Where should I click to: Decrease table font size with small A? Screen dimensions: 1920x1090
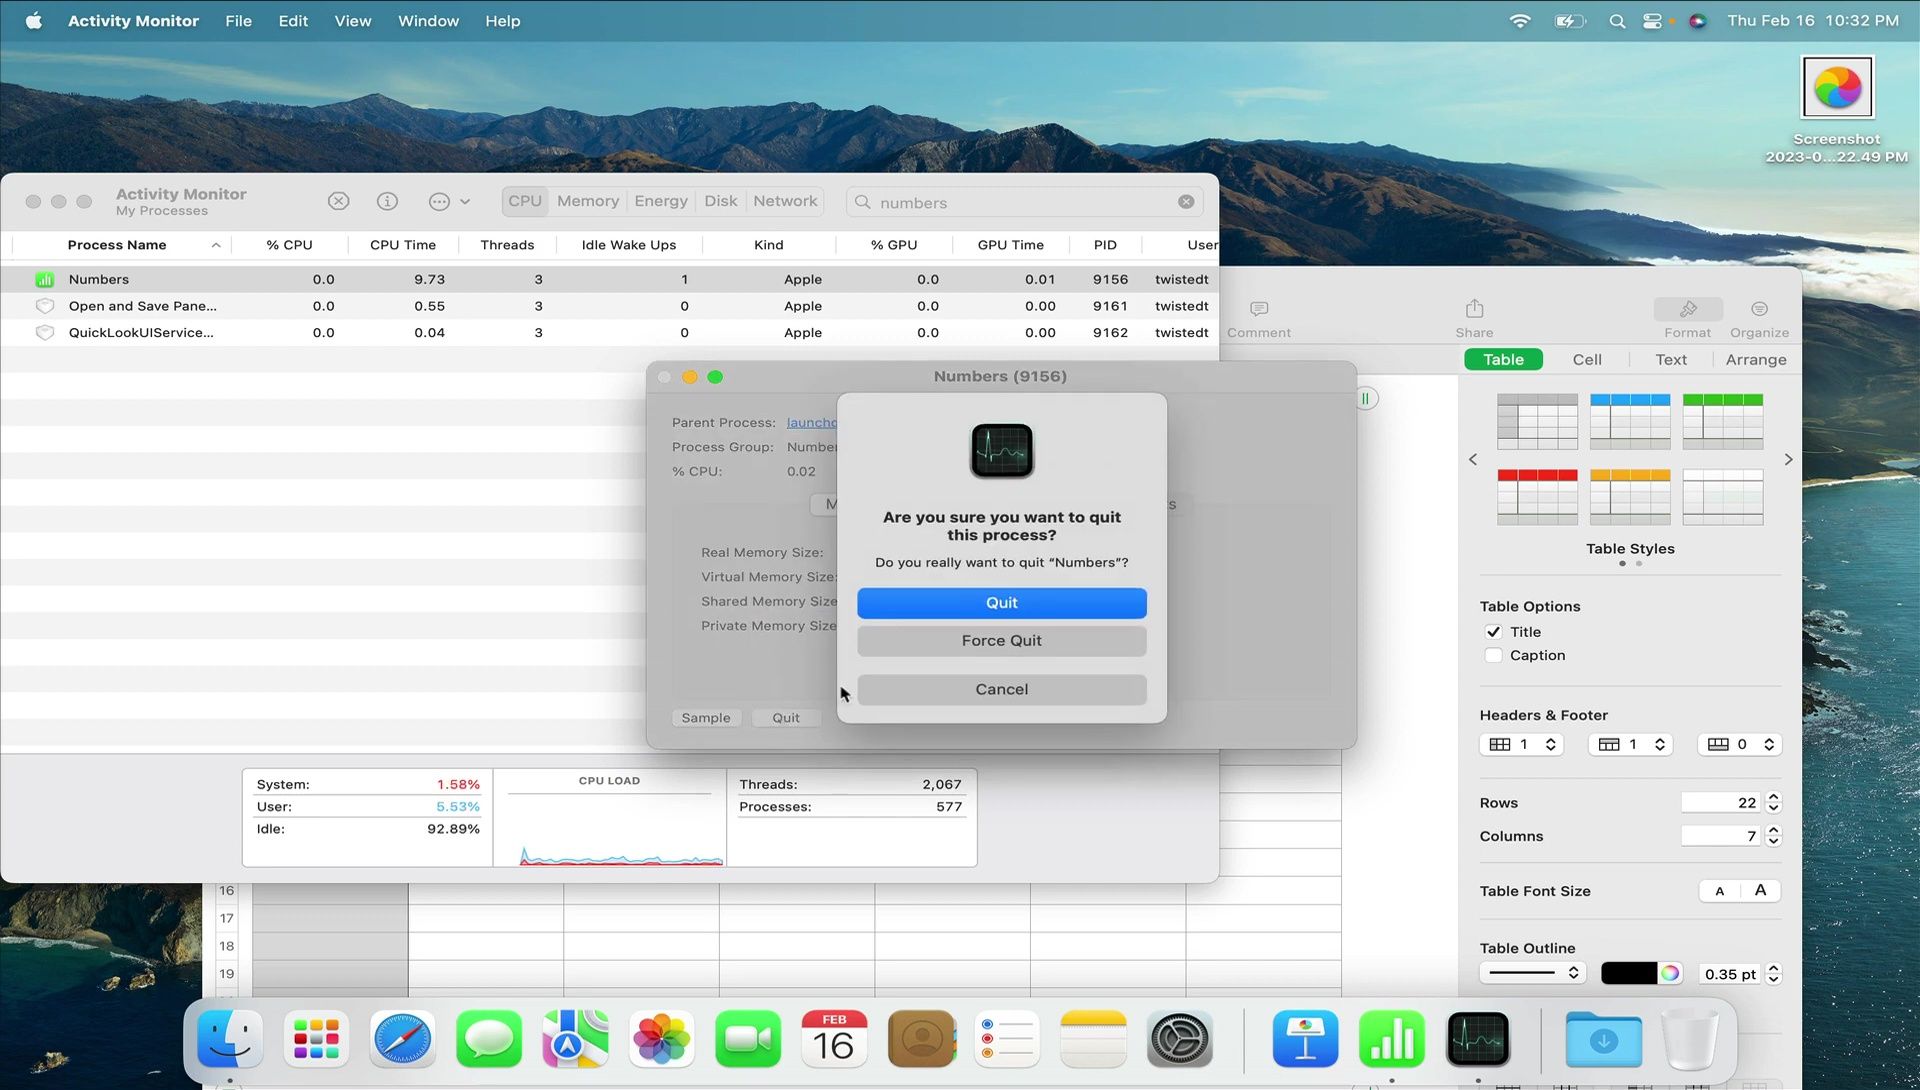[x=1719, y=891]
